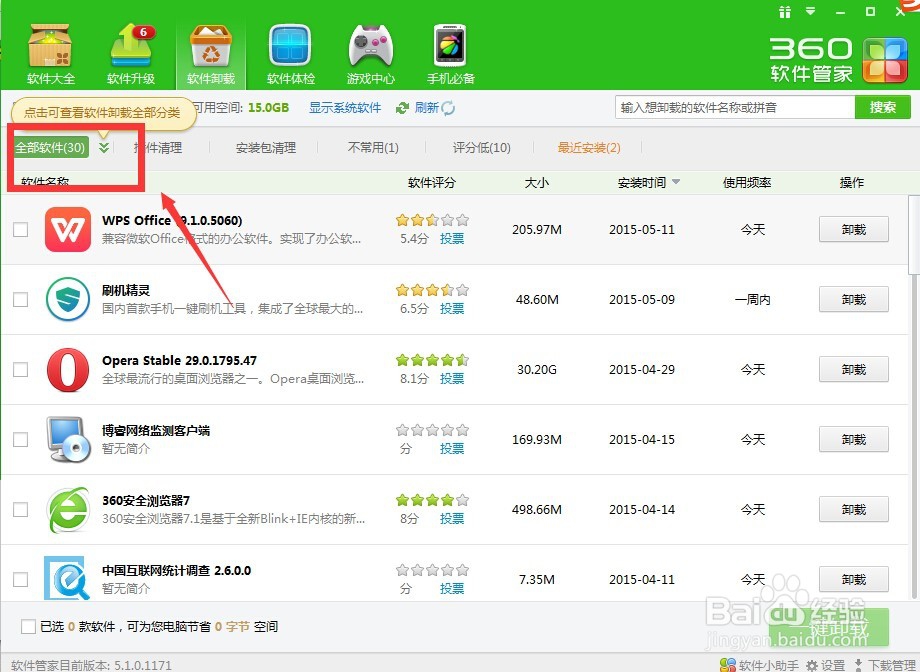
Task: Tick the 中国互联网统计调查 checkbox
Action: pos(21,579)
